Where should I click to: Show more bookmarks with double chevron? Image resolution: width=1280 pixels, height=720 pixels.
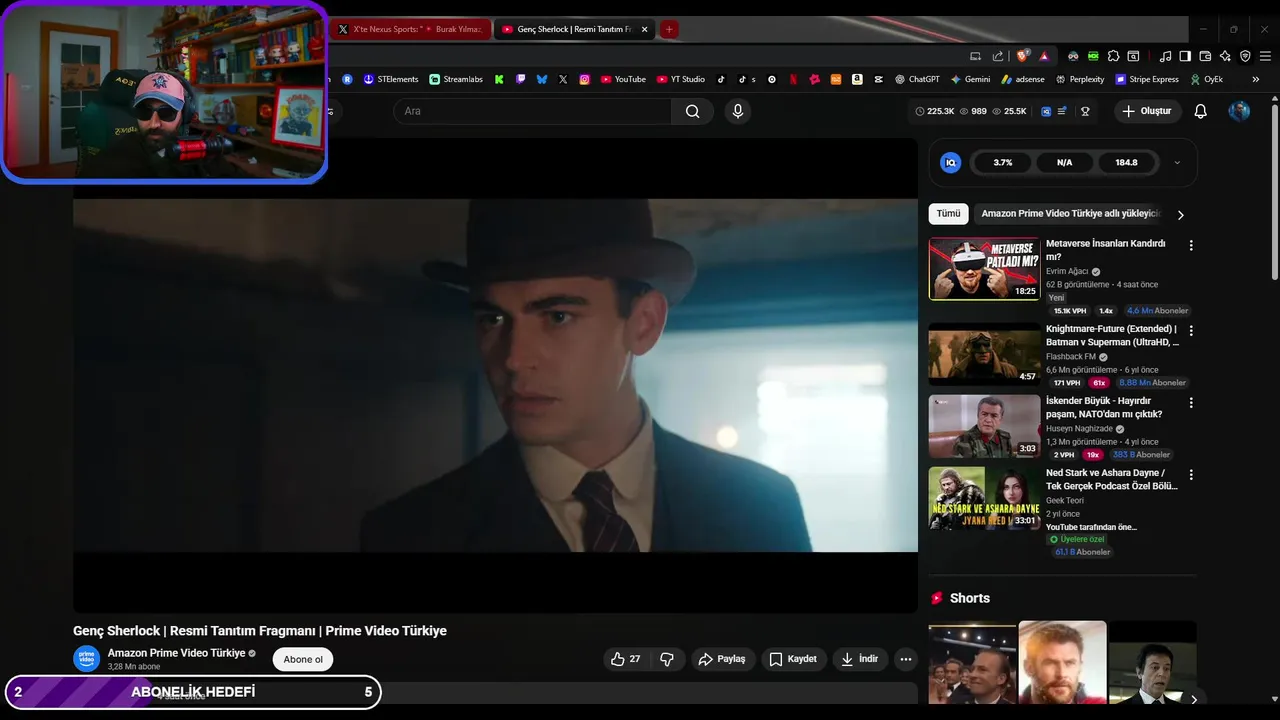click(x=1256, y=79)
